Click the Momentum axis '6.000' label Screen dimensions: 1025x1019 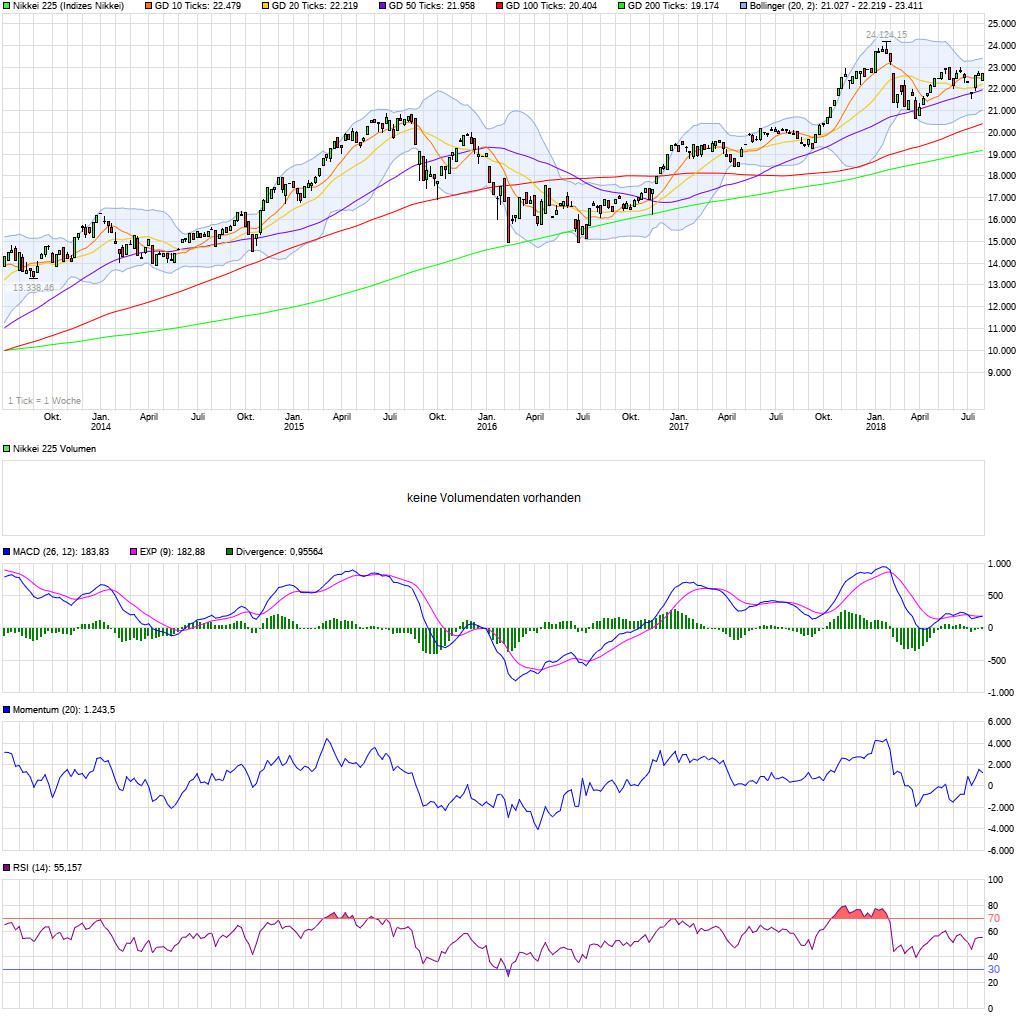(x=1000, y=722)
